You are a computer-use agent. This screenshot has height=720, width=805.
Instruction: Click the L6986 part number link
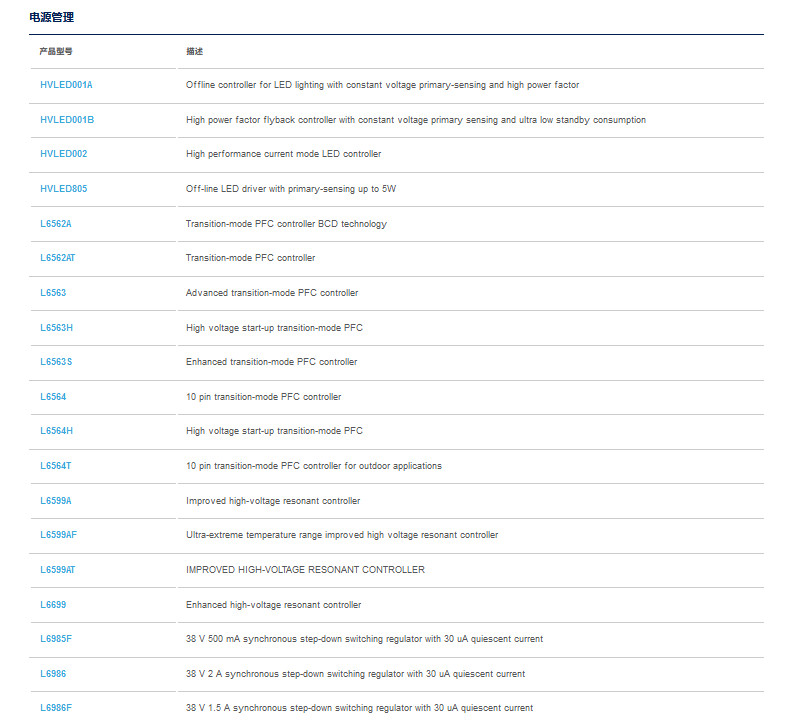pyautogui.click(x=53, y=673)
